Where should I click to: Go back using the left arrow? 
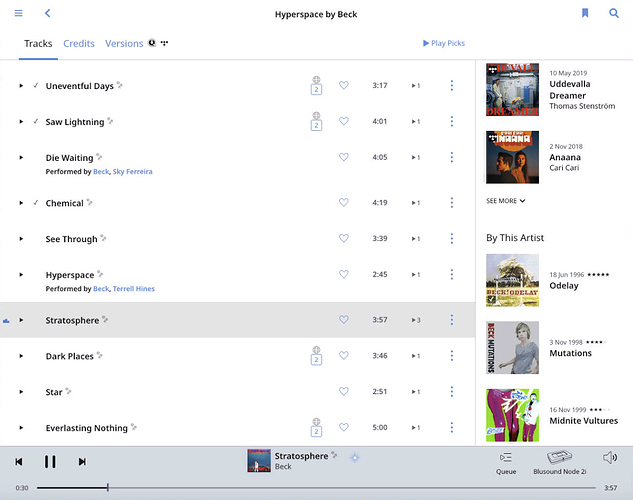point(48,13)
